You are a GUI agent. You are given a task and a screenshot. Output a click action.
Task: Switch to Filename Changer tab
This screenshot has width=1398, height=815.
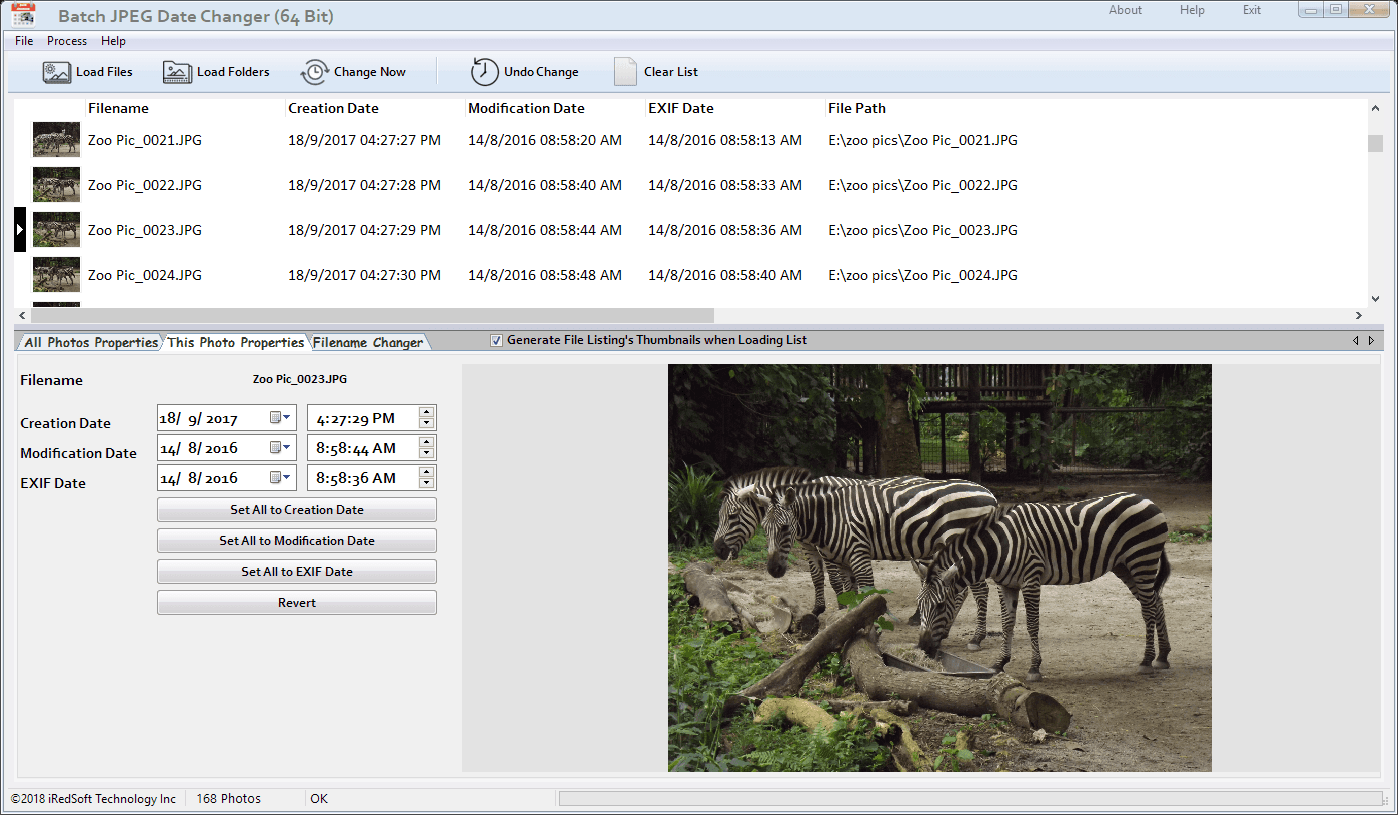pos(368,342)
